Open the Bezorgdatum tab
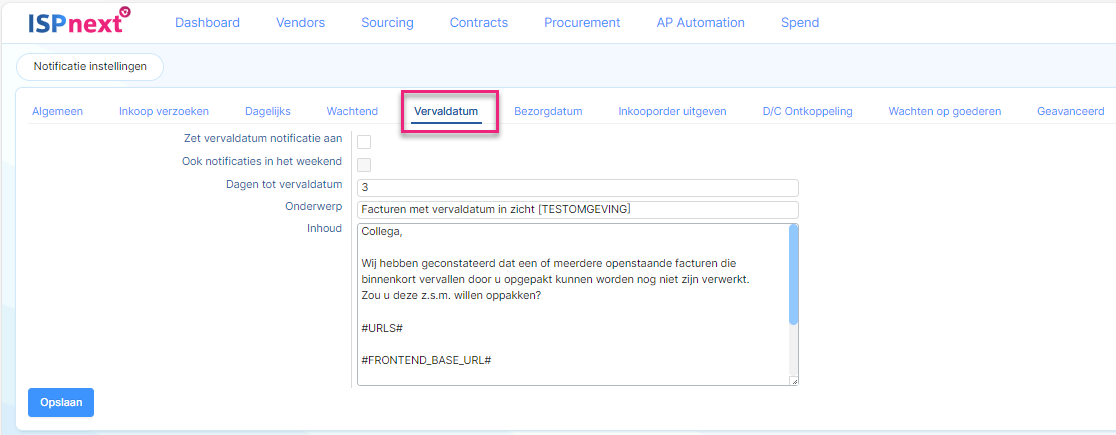 point(548,111)
